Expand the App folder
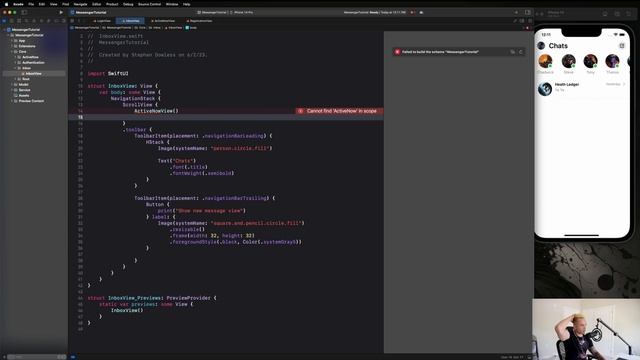 pos(12,41)
